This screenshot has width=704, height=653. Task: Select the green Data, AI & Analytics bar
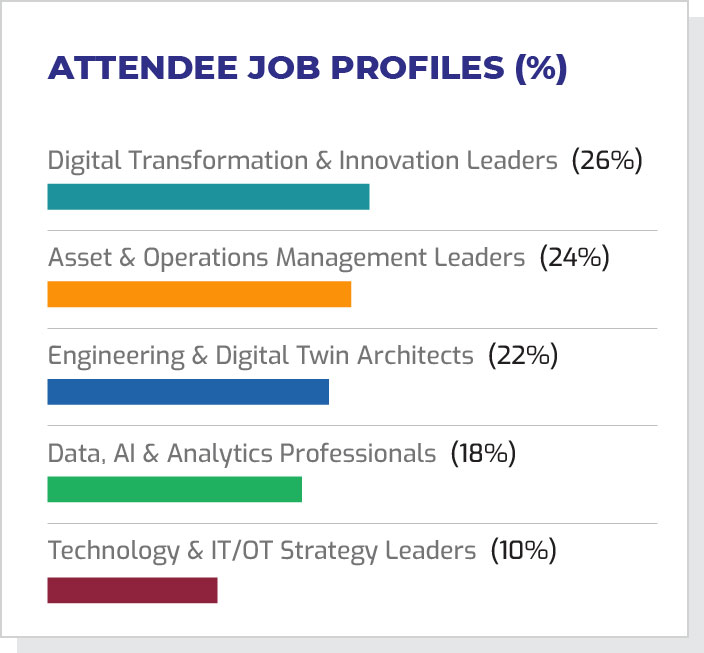174,489
